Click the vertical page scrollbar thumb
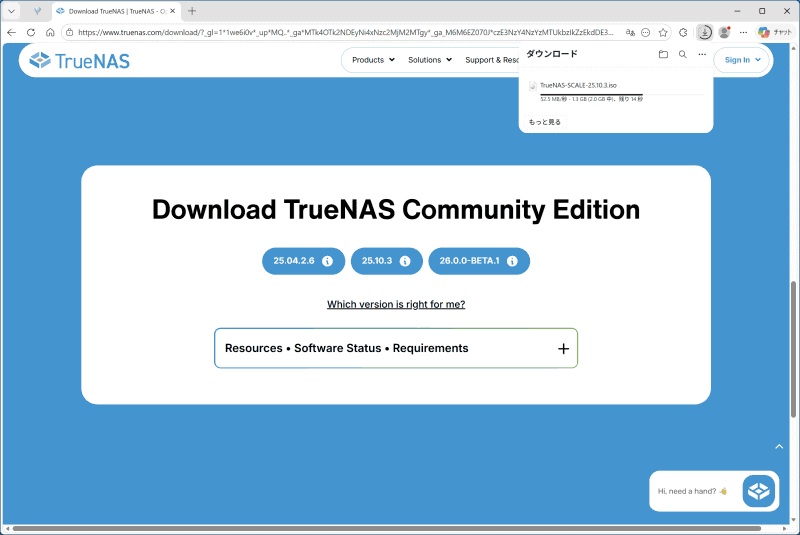Screen dimensions: 800x535 coord(793,349)
